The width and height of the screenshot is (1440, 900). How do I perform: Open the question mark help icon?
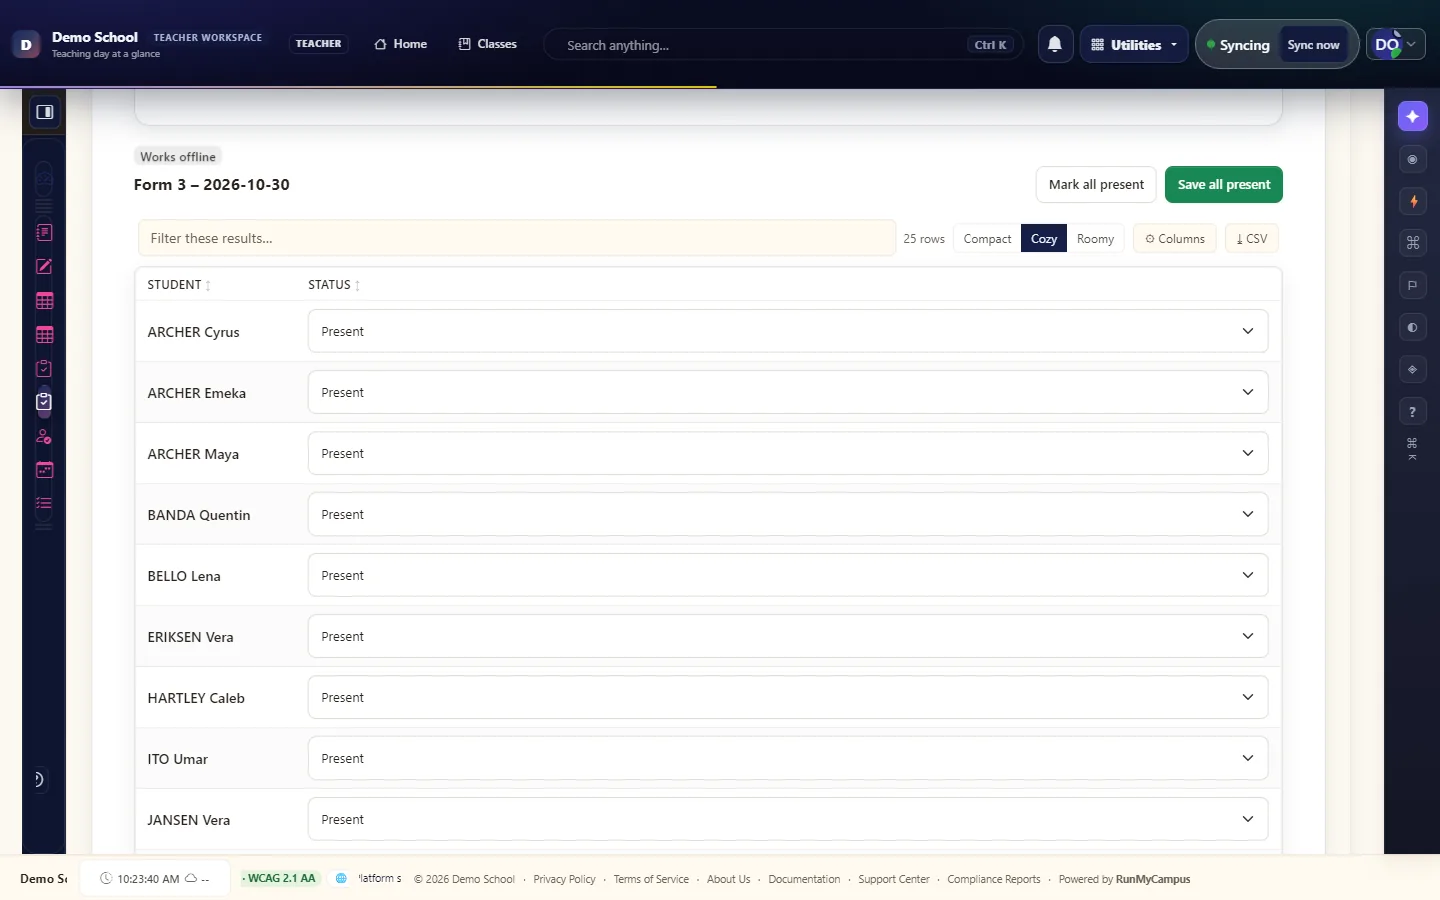(x=1412, y=411)
